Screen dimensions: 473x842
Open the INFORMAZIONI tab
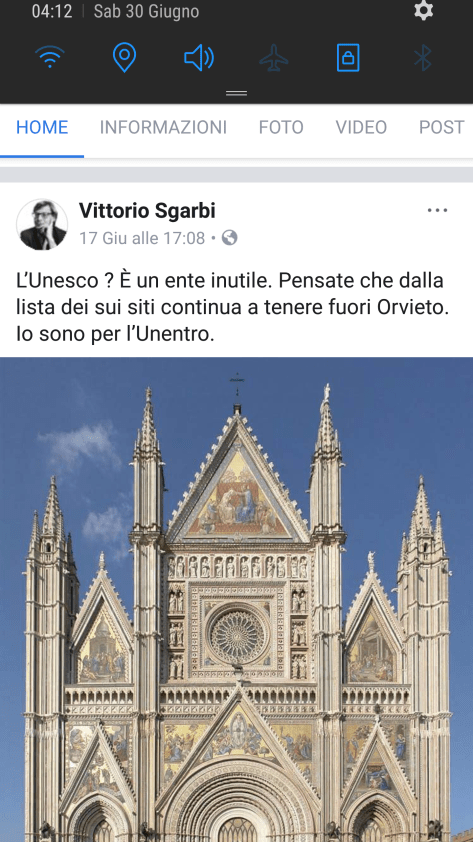click(x=163, y=127)
